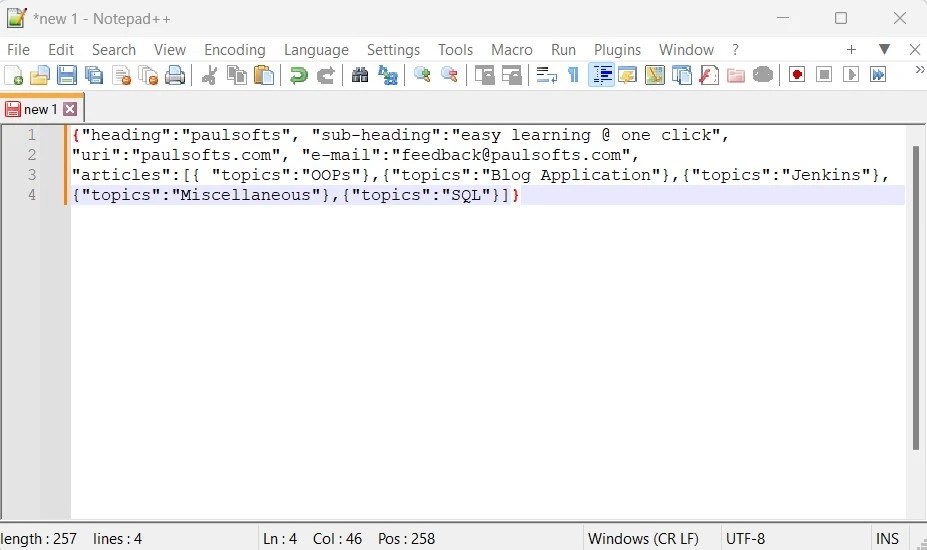
Task: Redo with the gray arrow icon
Action: tap(326, 75)
